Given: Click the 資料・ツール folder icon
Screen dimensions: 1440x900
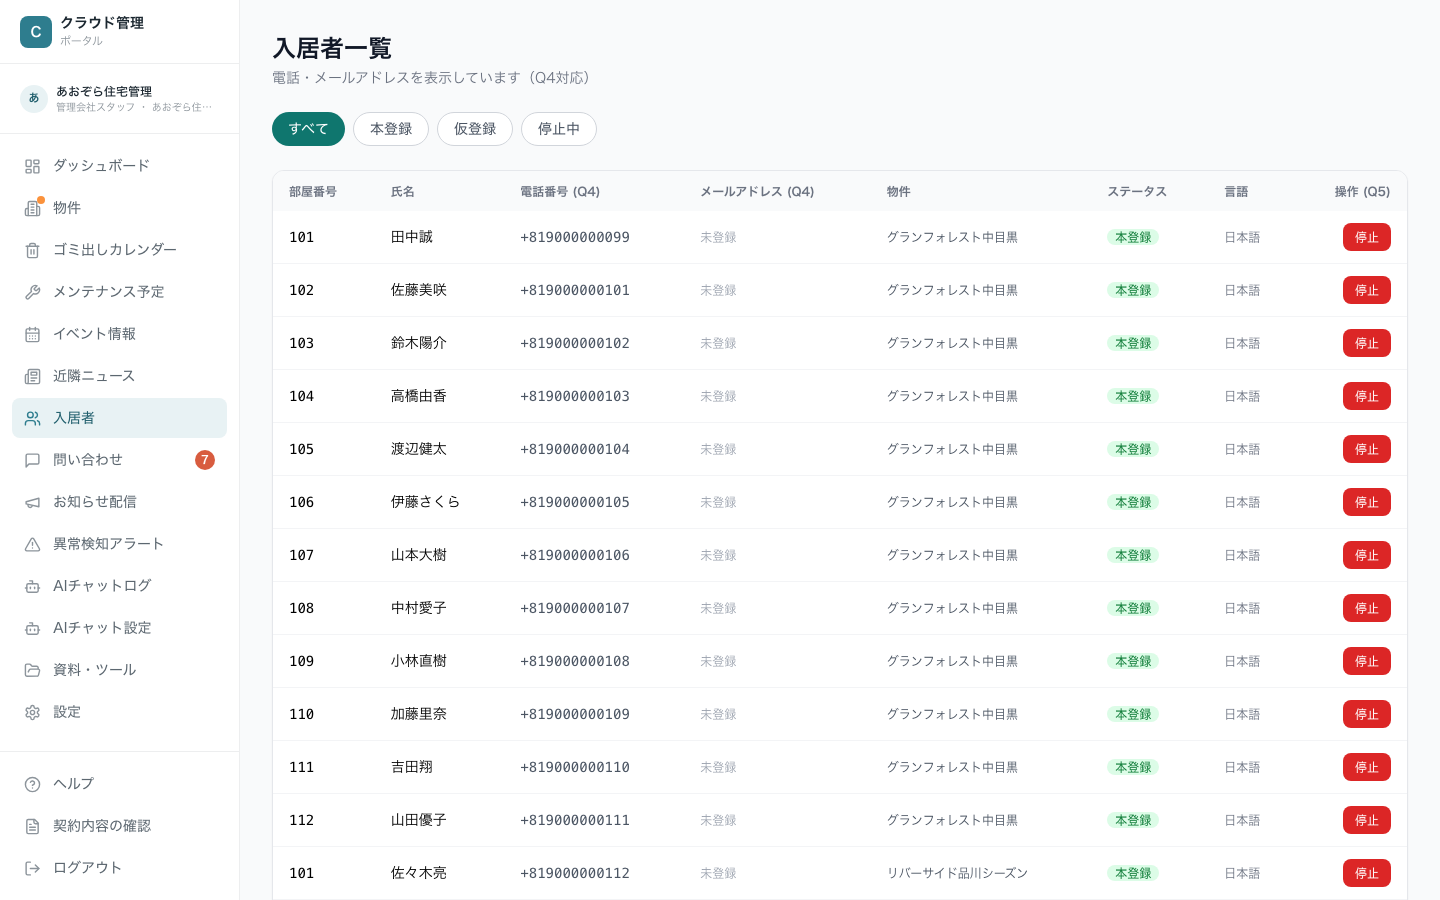Looking at the screenshot, I should pyautogui.click(x=33, y=670).
